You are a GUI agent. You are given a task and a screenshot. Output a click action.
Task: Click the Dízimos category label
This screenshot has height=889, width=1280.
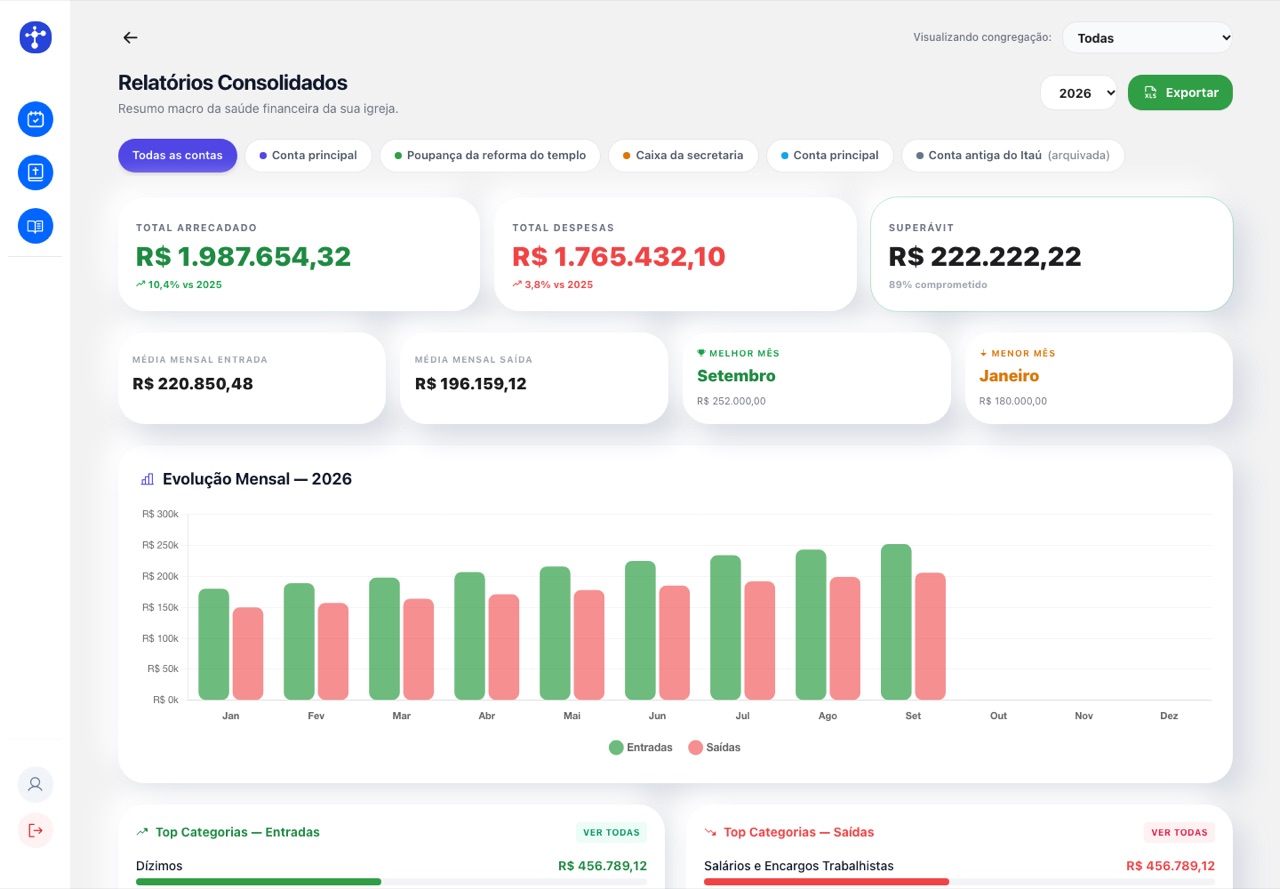[159, 866]
